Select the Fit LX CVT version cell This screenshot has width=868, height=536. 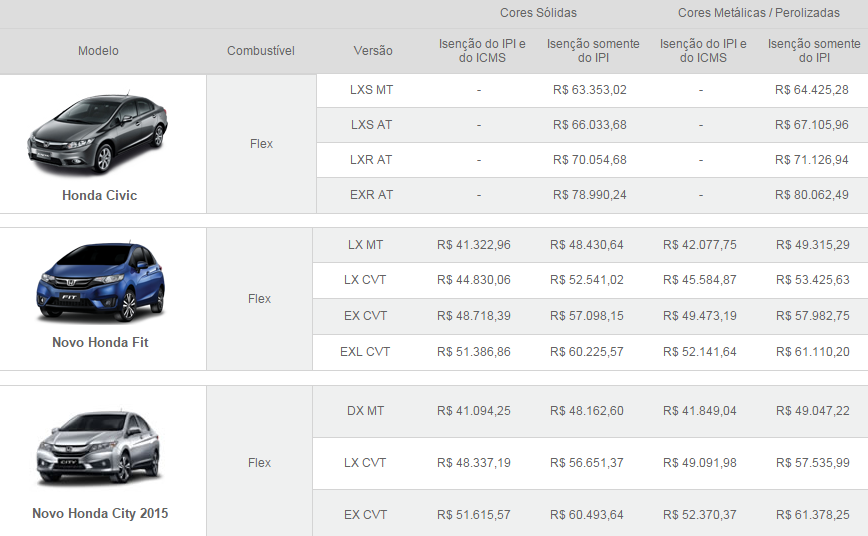click(x=365, y=280)
